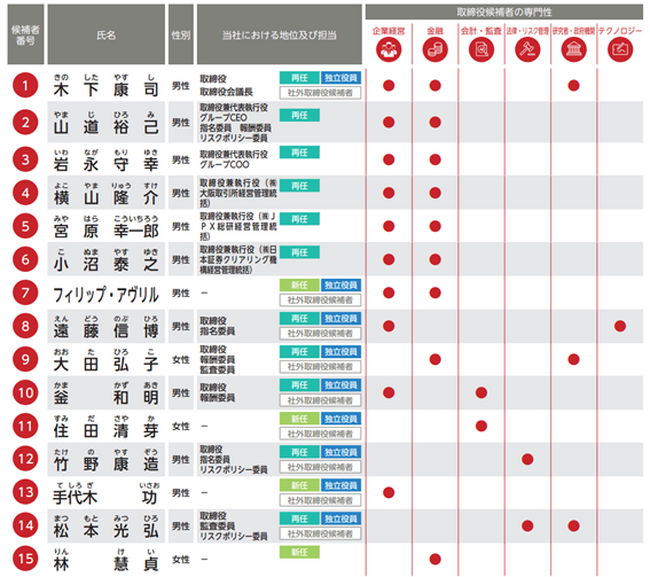The height and width of the screenshot is (577, 650).
Task: Click 女性 in 大田弘子 row
Action: point(181,360)
